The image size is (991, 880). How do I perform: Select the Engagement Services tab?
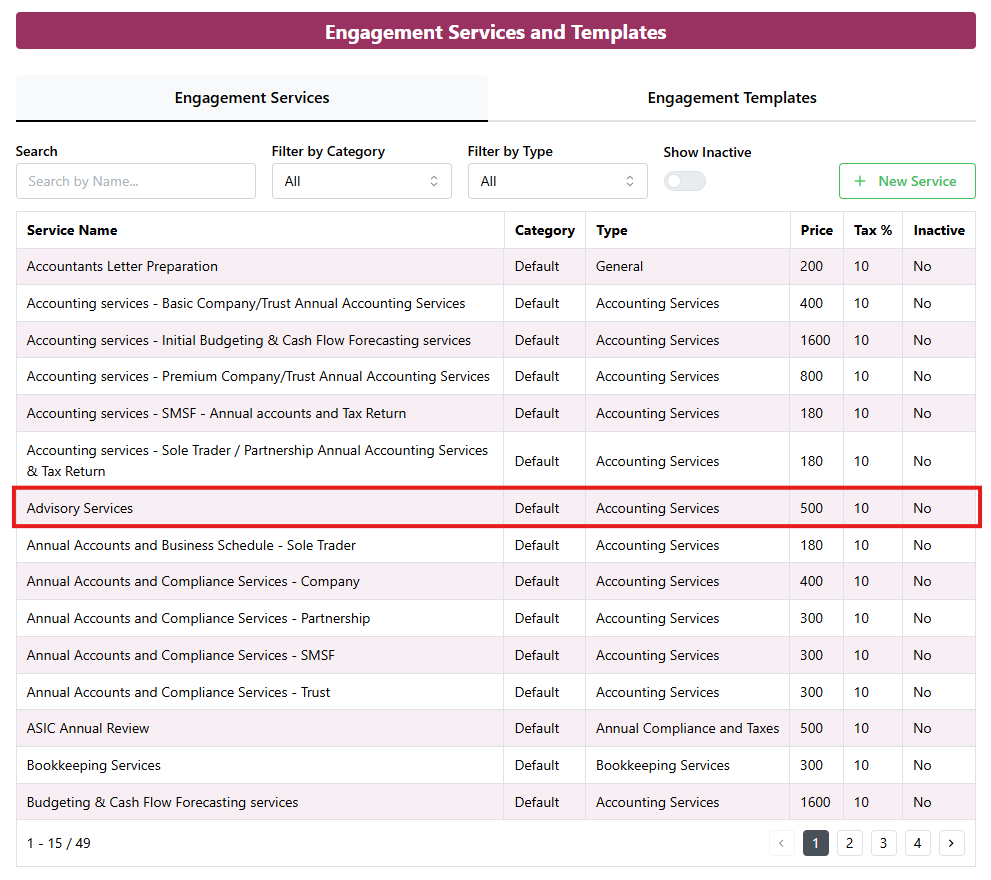252,98
